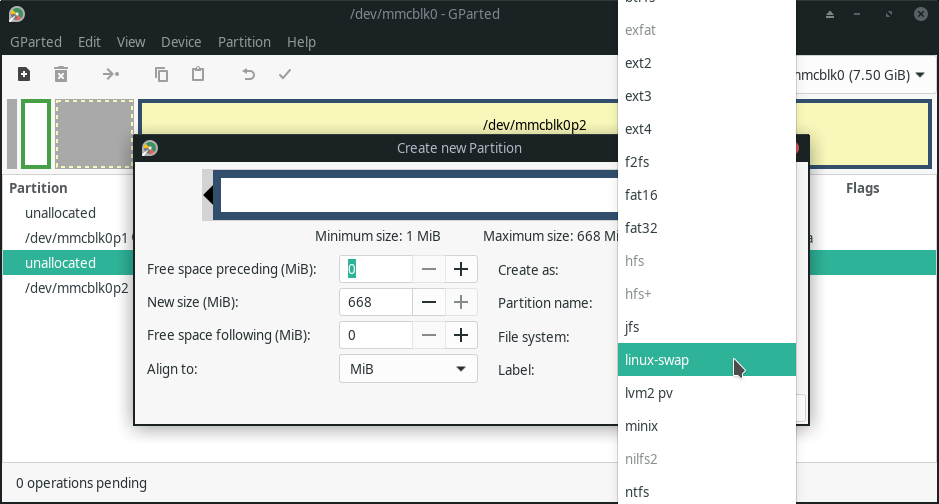Click the disabled exfat option
The width and height of the screenshot is (939, 504).
pyautogui.click(x=707, y=30)
